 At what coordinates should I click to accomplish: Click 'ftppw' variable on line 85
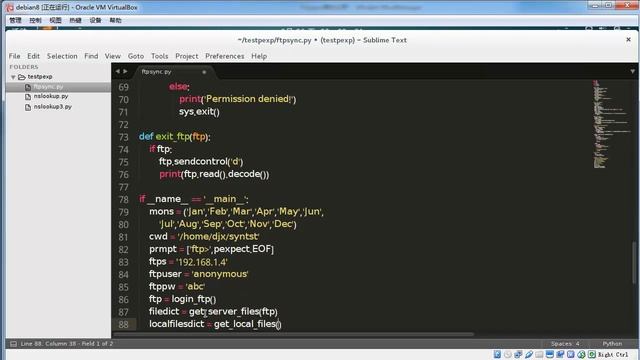(162, 287)
